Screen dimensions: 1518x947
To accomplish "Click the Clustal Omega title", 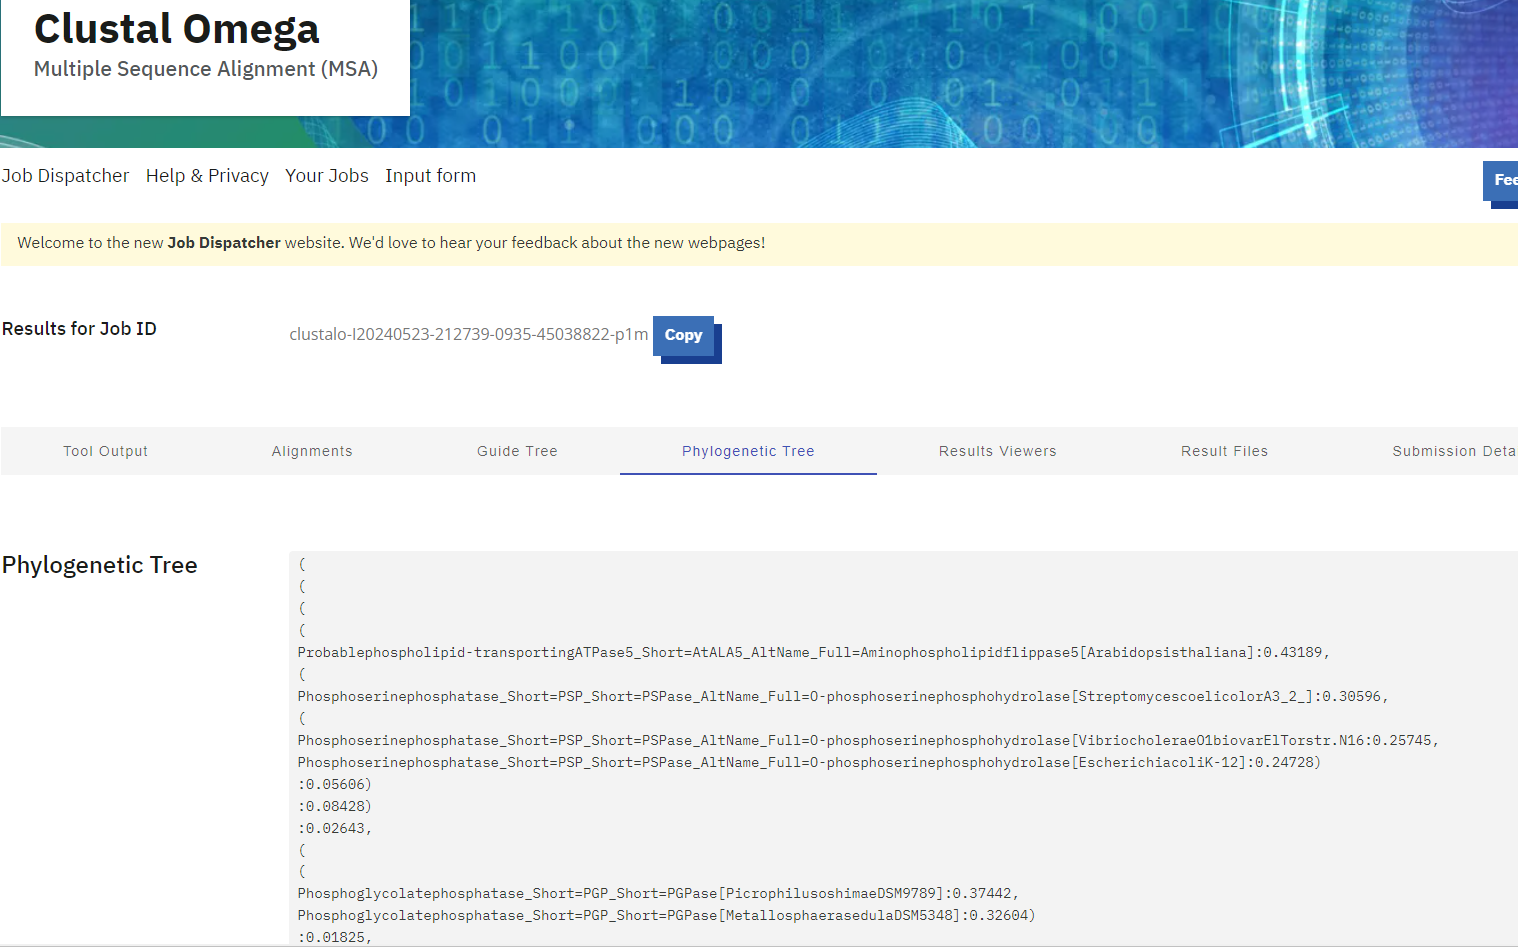I will pos(177,29).
